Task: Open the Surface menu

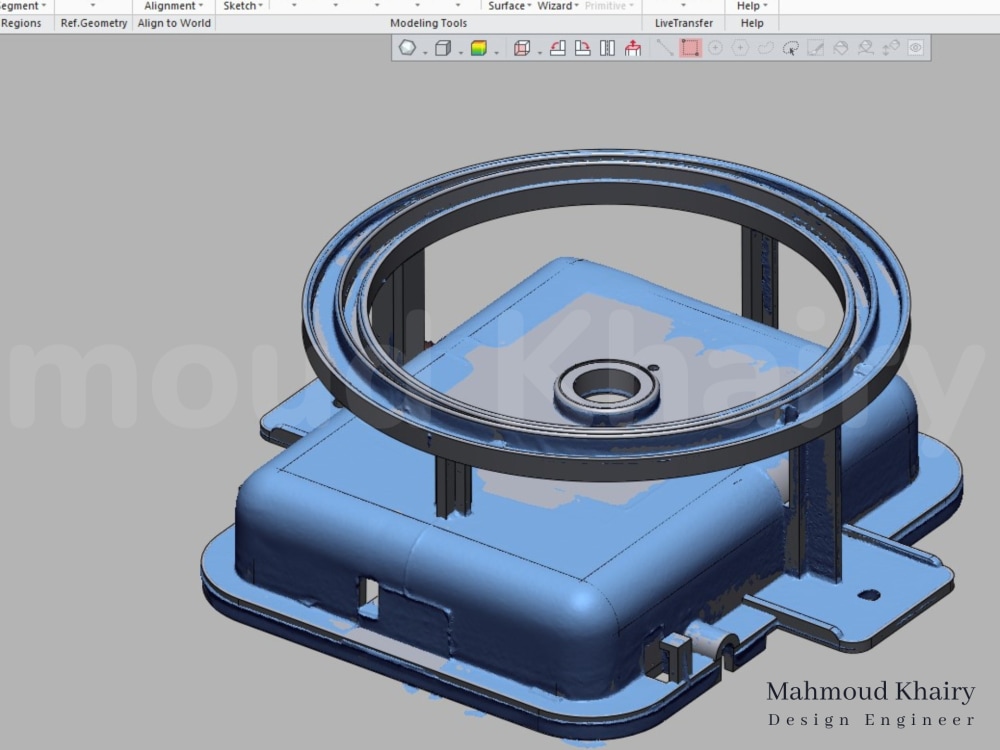Action: tap(508, 6)
